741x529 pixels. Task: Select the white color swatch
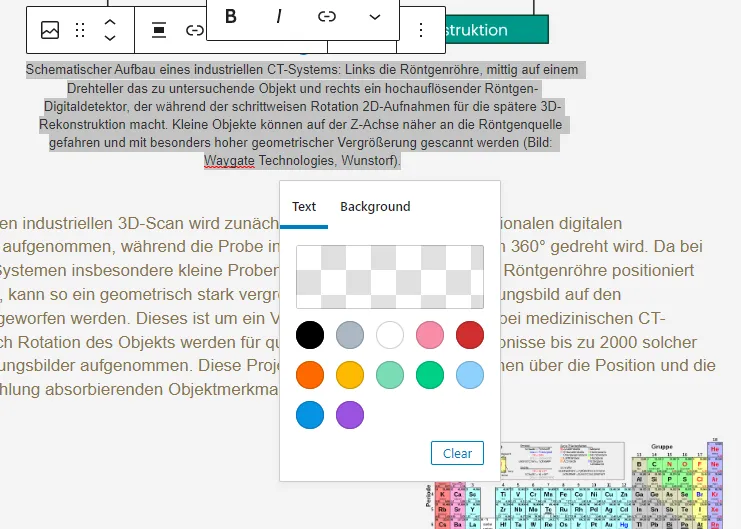(x=390, y=335)
